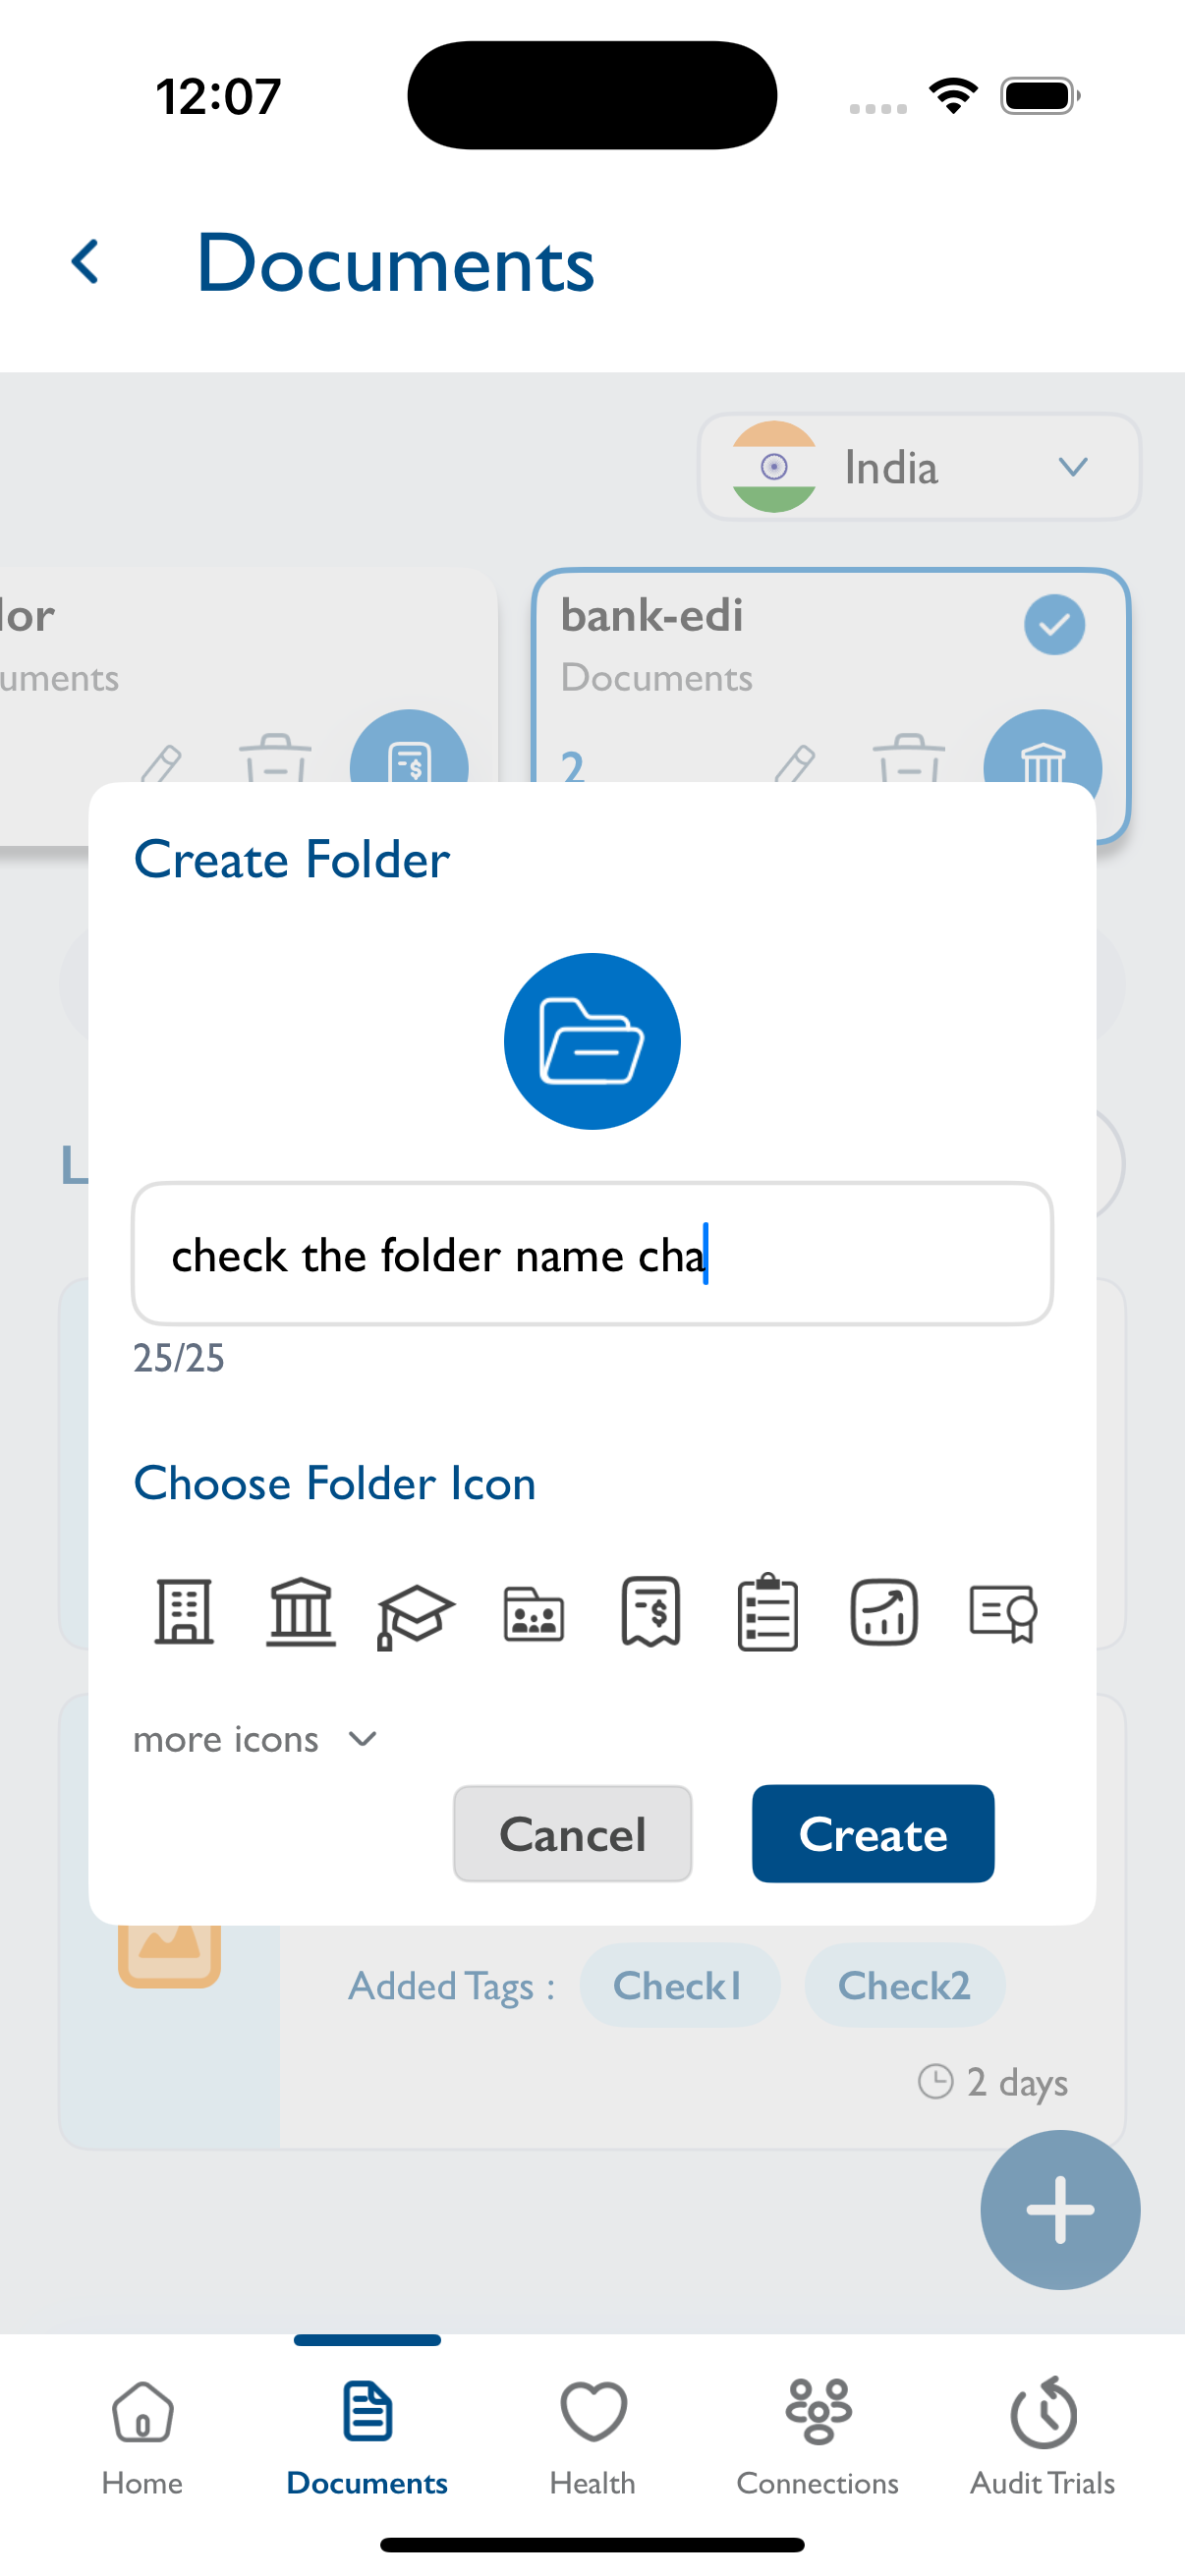Select the ID card folder icon
This screenshot has height=2576, width=1185.
(x=534, y=1614)
